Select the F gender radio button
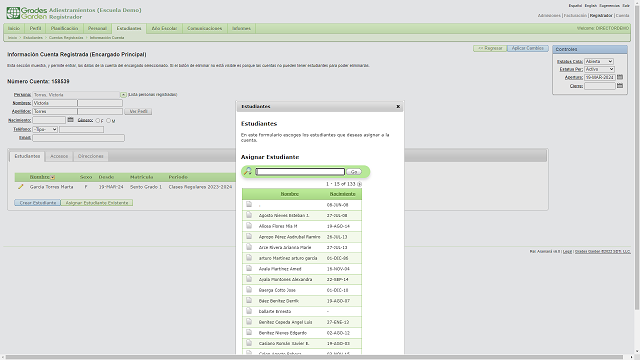Screen dimensions: 640x360 (x=98, y=121)
